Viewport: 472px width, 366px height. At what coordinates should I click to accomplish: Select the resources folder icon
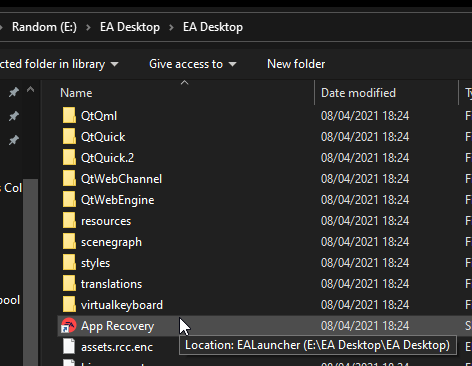coord(69,221)
